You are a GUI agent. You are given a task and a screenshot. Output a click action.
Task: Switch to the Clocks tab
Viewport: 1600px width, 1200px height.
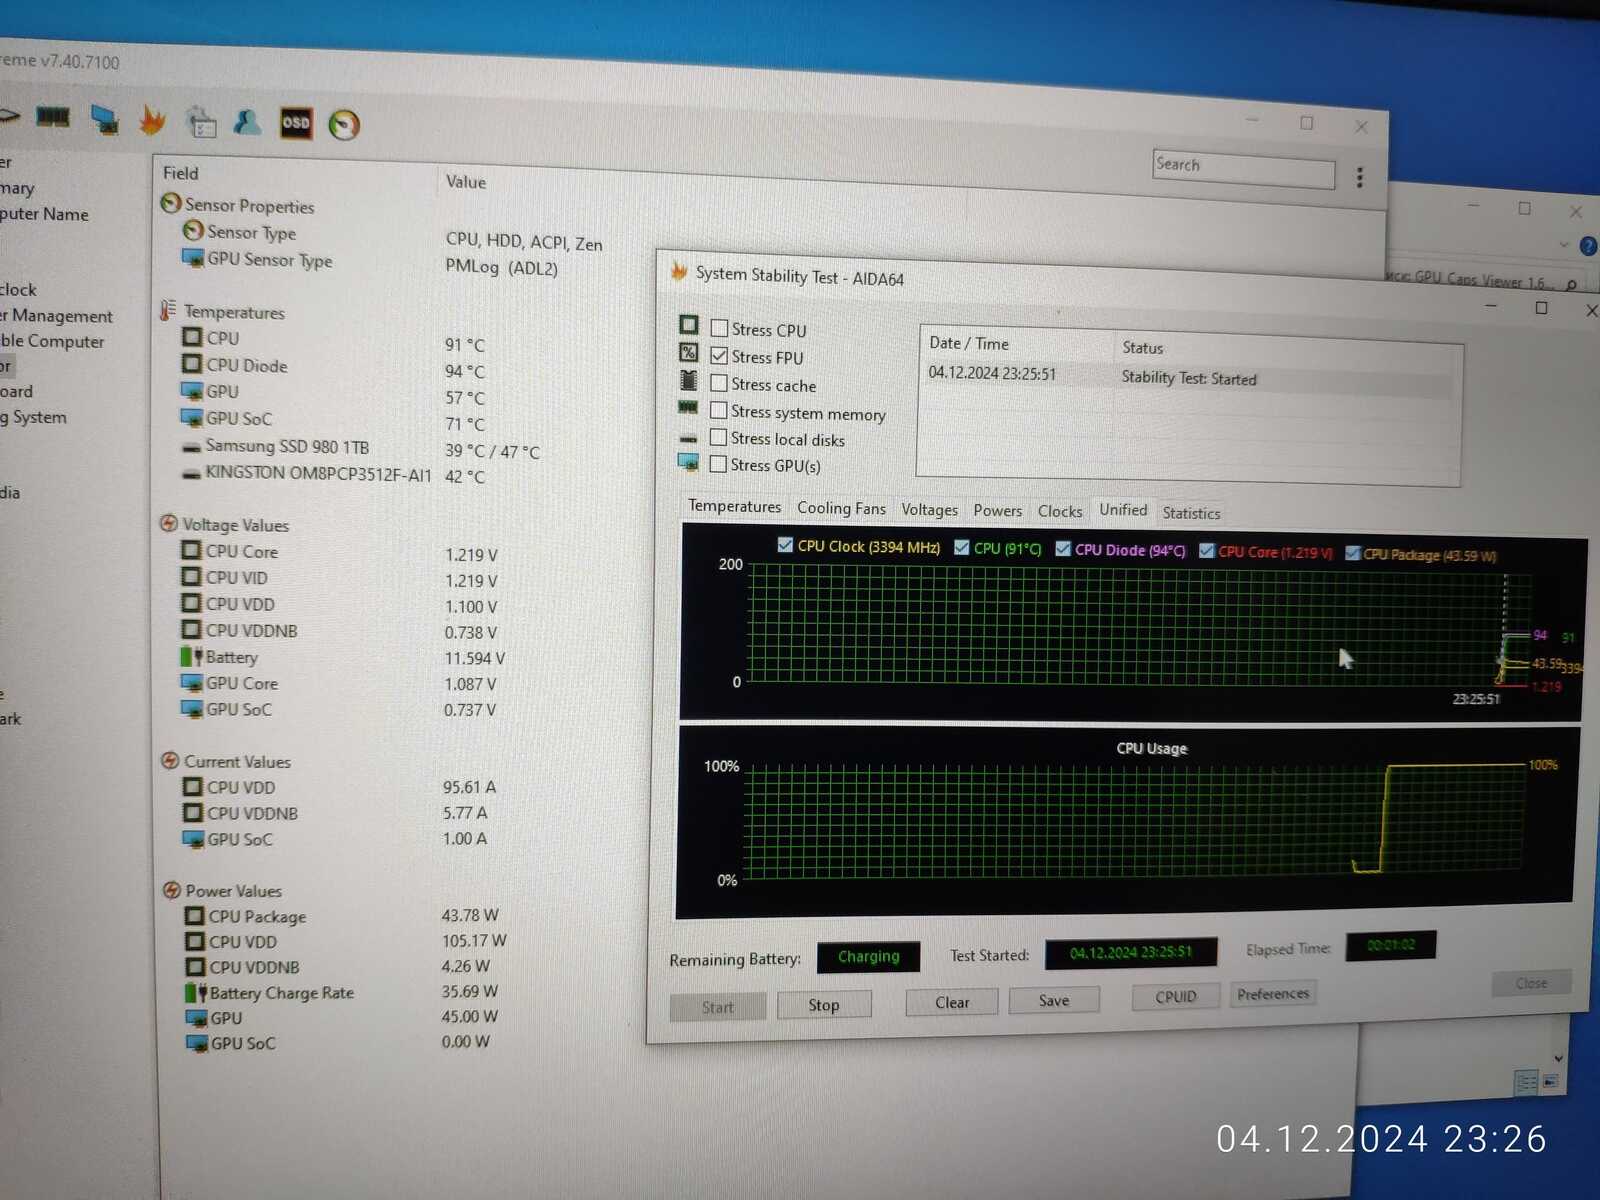coord(1060,512)
